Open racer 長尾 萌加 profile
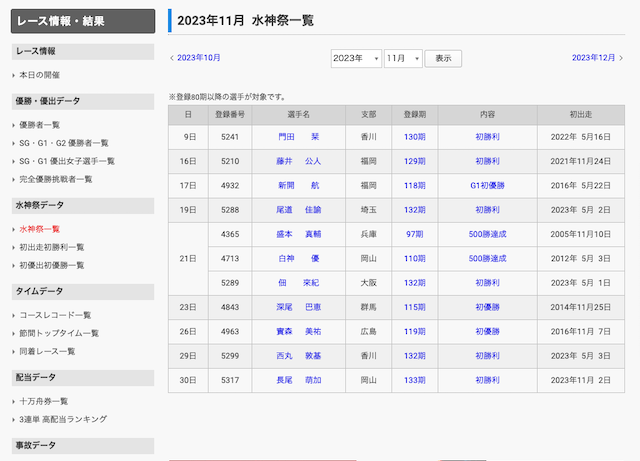 point(298,380)
